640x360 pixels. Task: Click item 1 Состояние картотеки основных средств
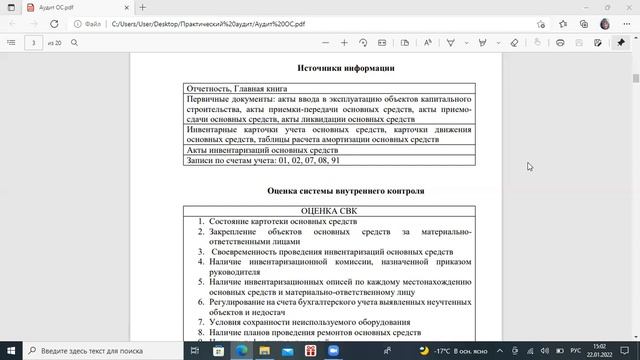point(283,221)
